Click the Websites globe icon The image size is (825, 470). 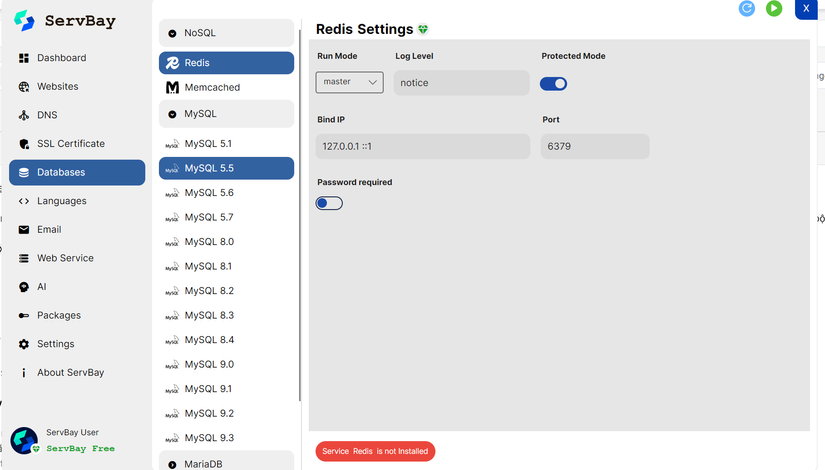point(24,87)
